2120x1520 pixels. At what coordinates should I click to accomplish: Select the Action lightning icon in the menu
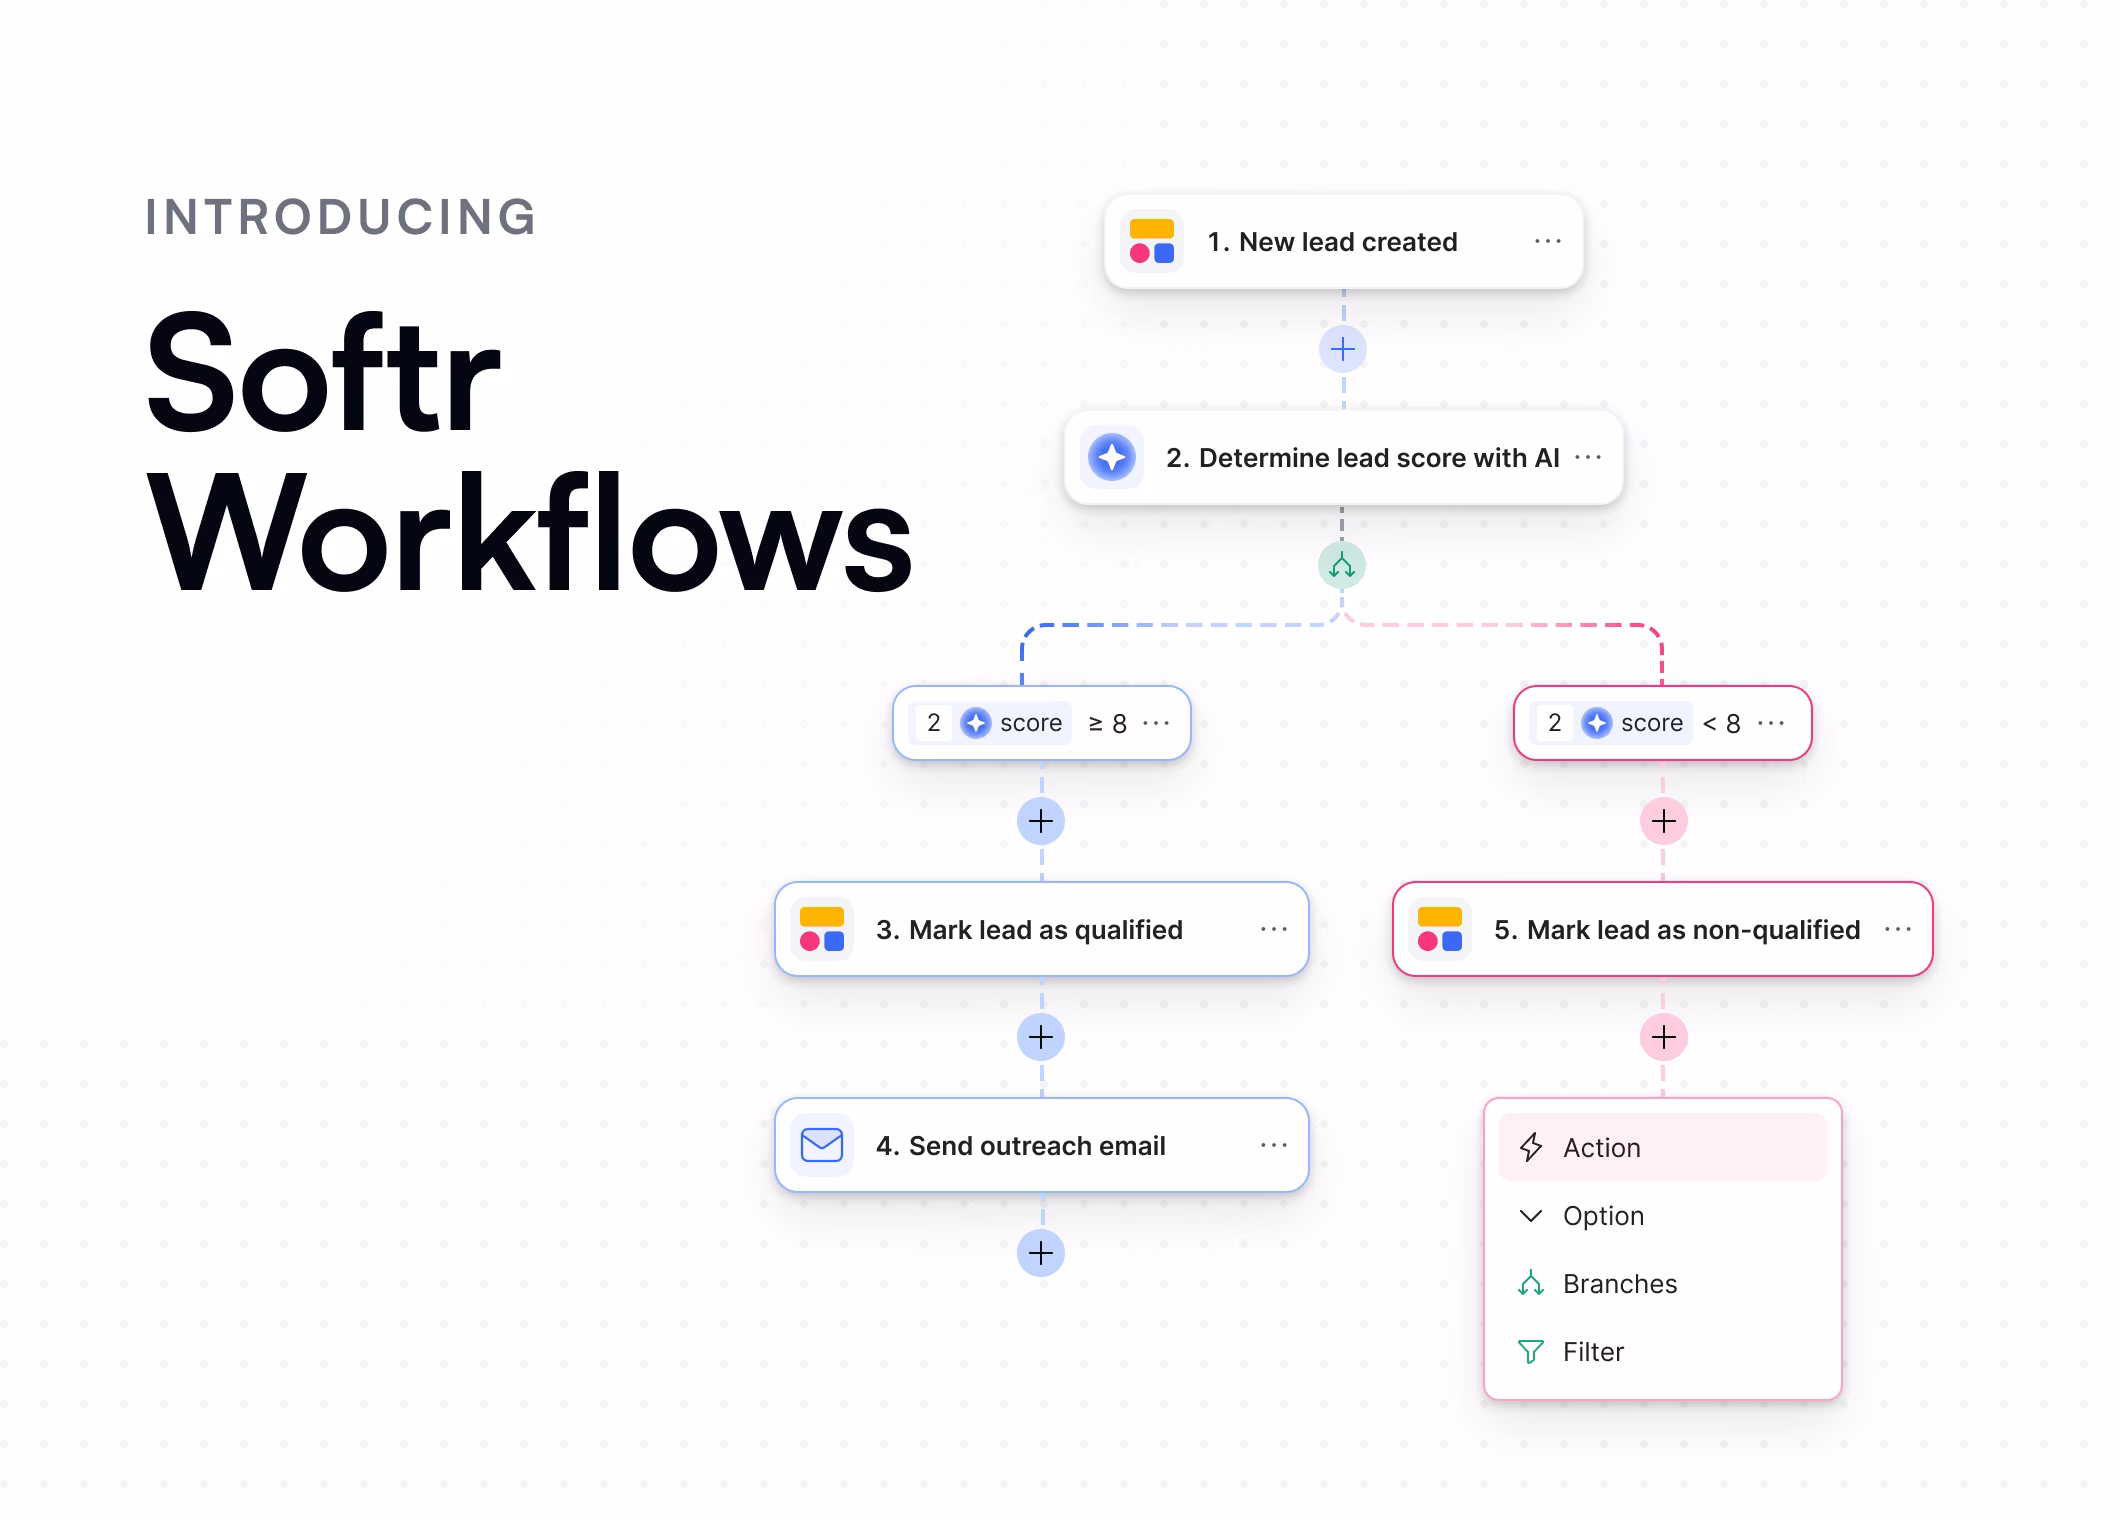(x=1530, y=1147)
